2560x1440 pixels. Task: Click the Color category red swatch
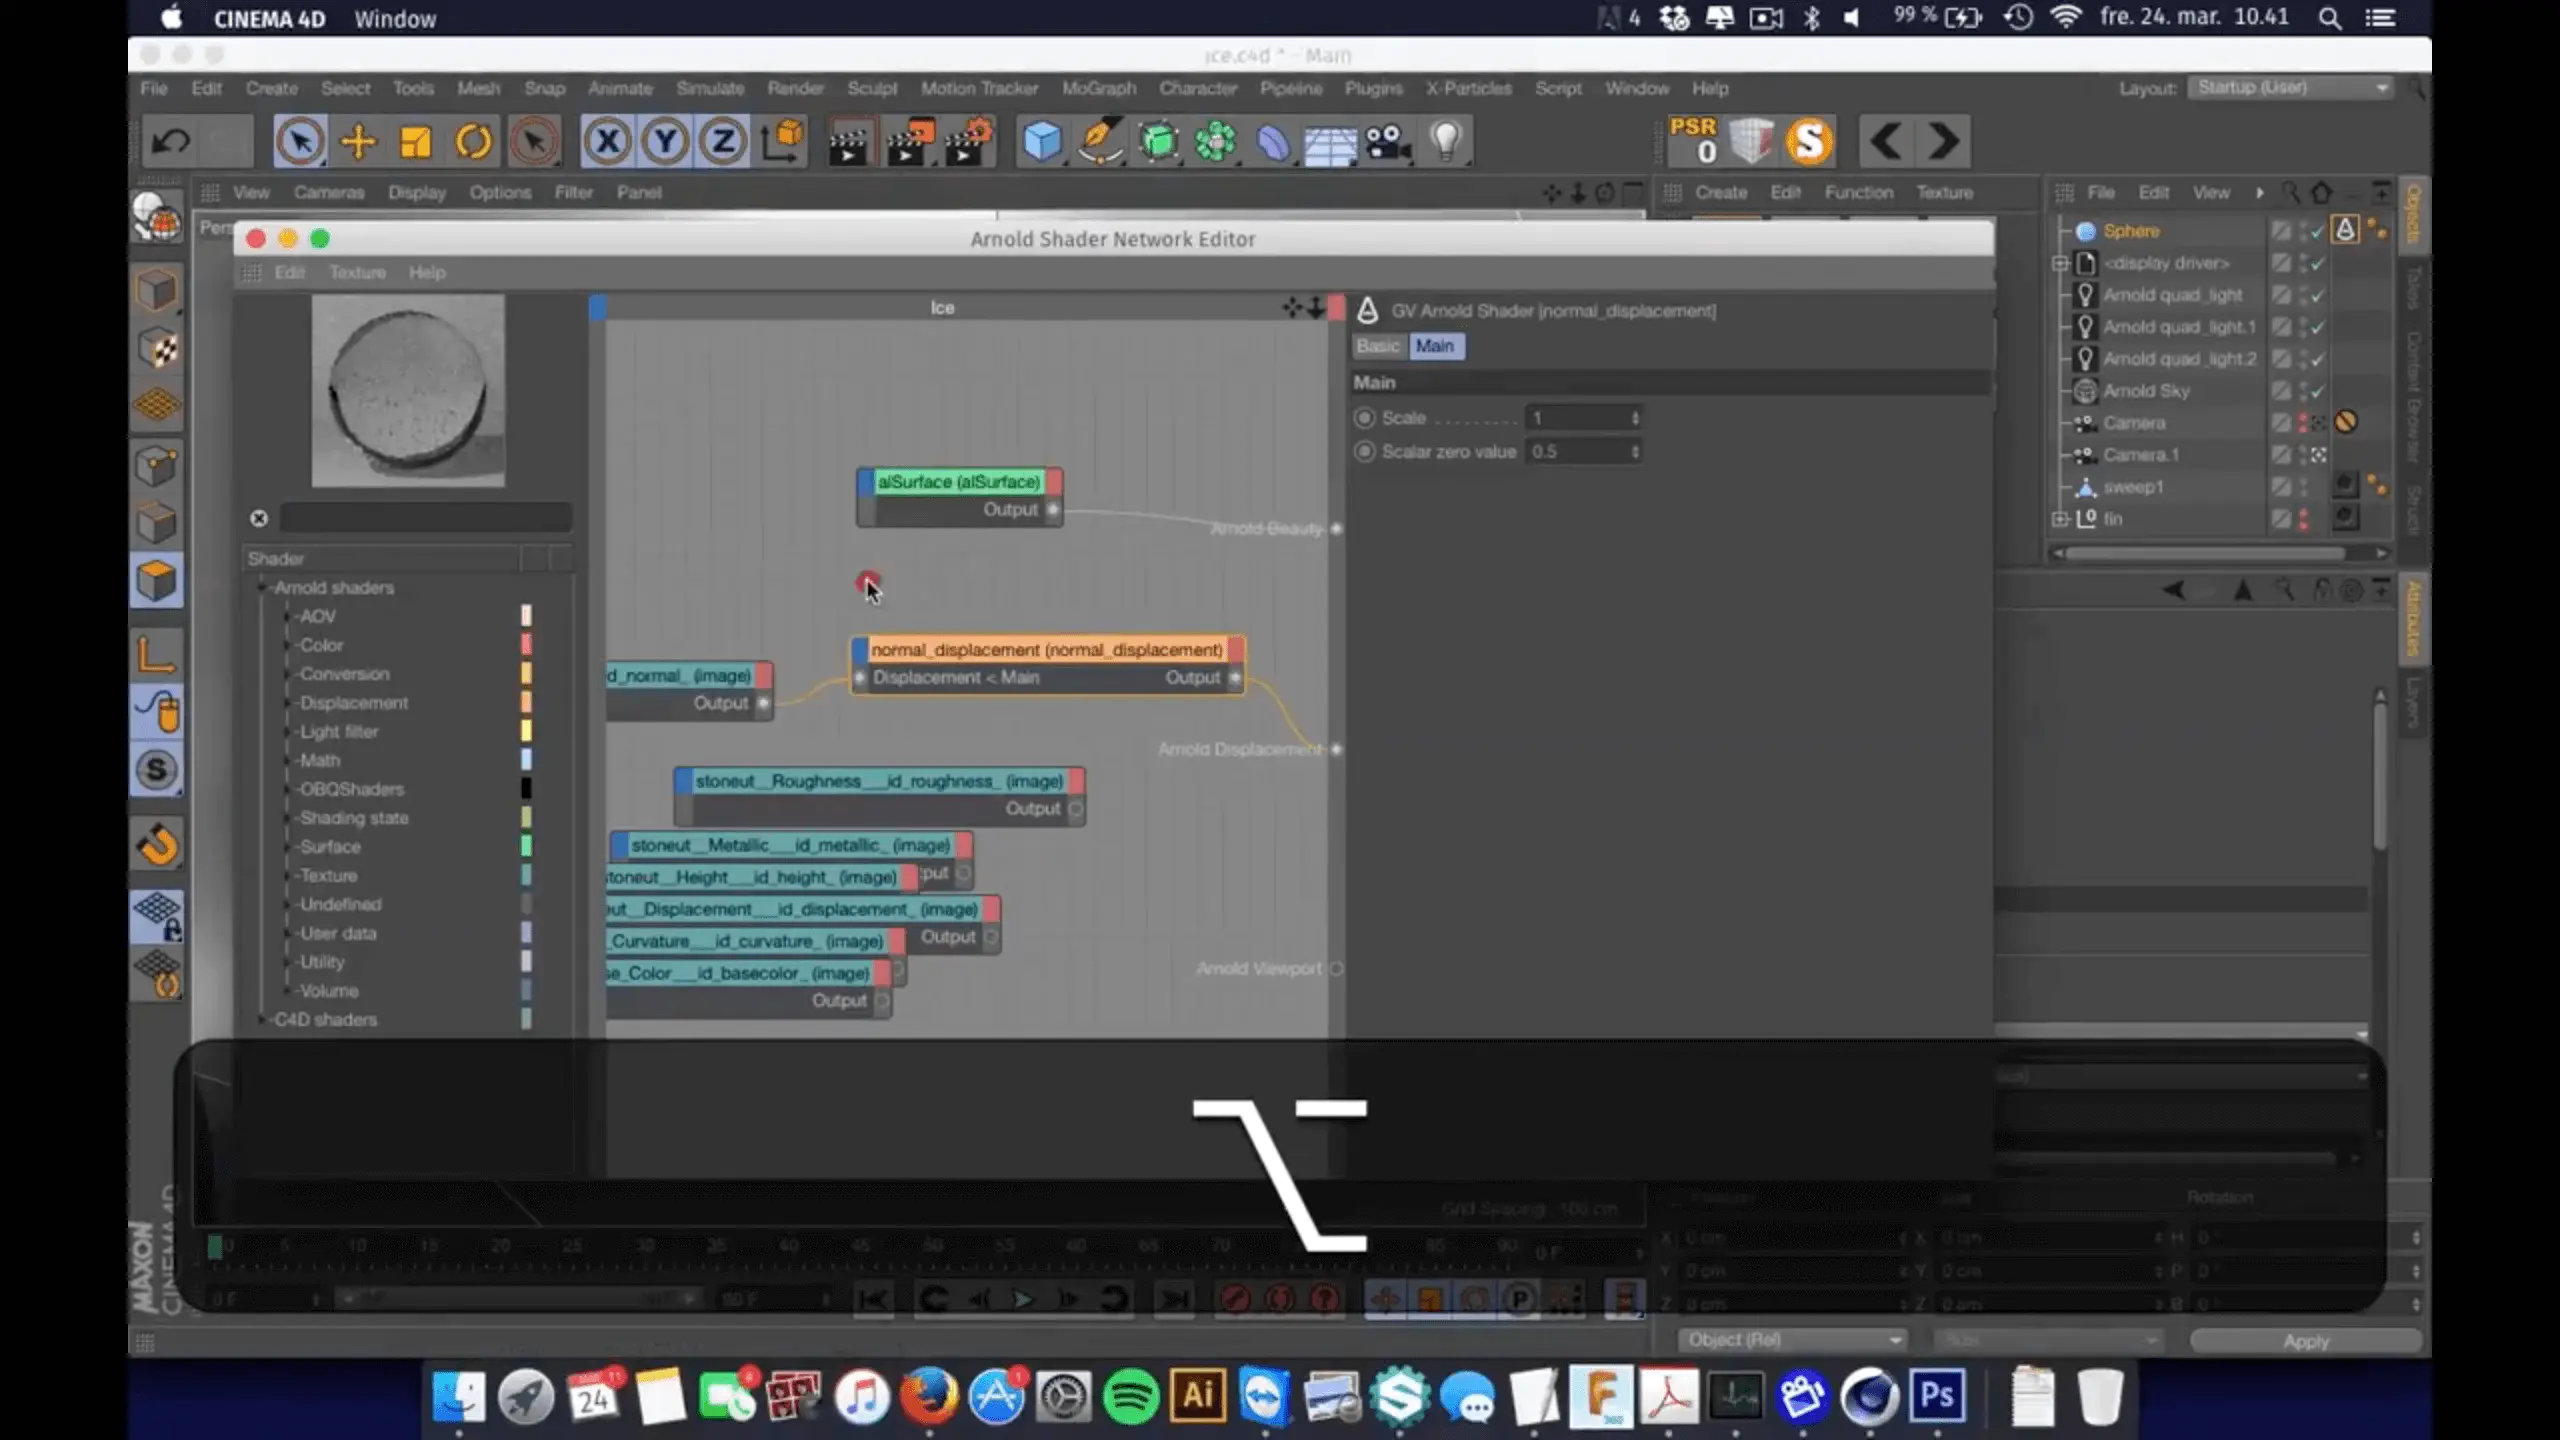point(526,645)
